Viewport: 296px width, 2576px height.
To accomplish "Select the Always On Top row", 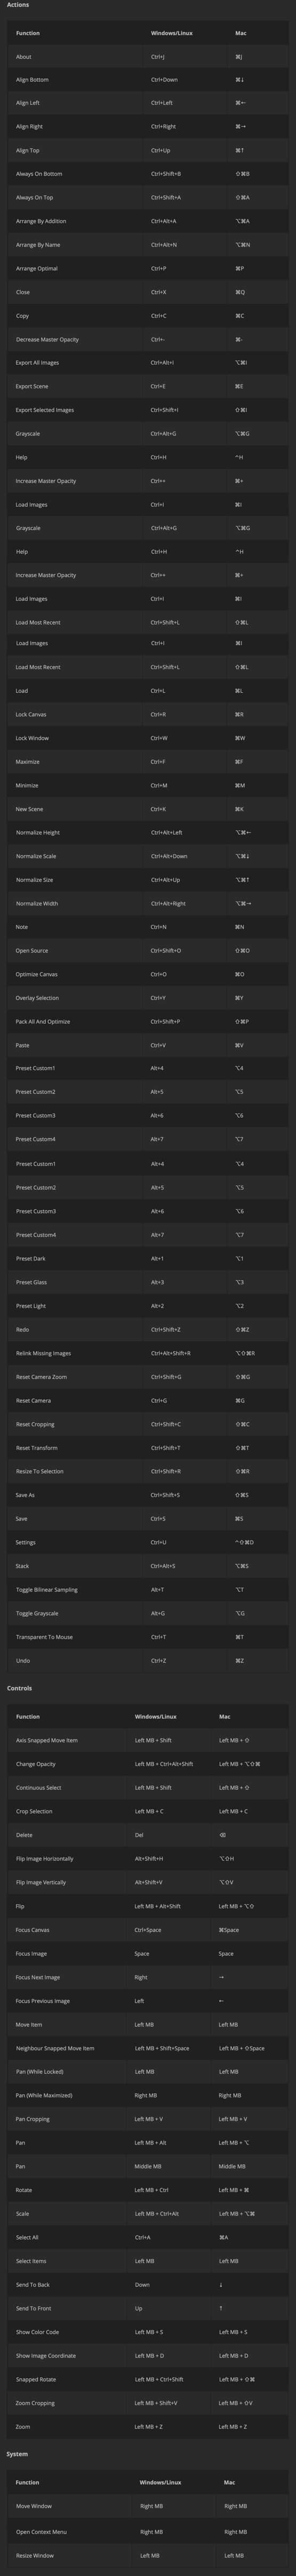I will click(147, 198).
